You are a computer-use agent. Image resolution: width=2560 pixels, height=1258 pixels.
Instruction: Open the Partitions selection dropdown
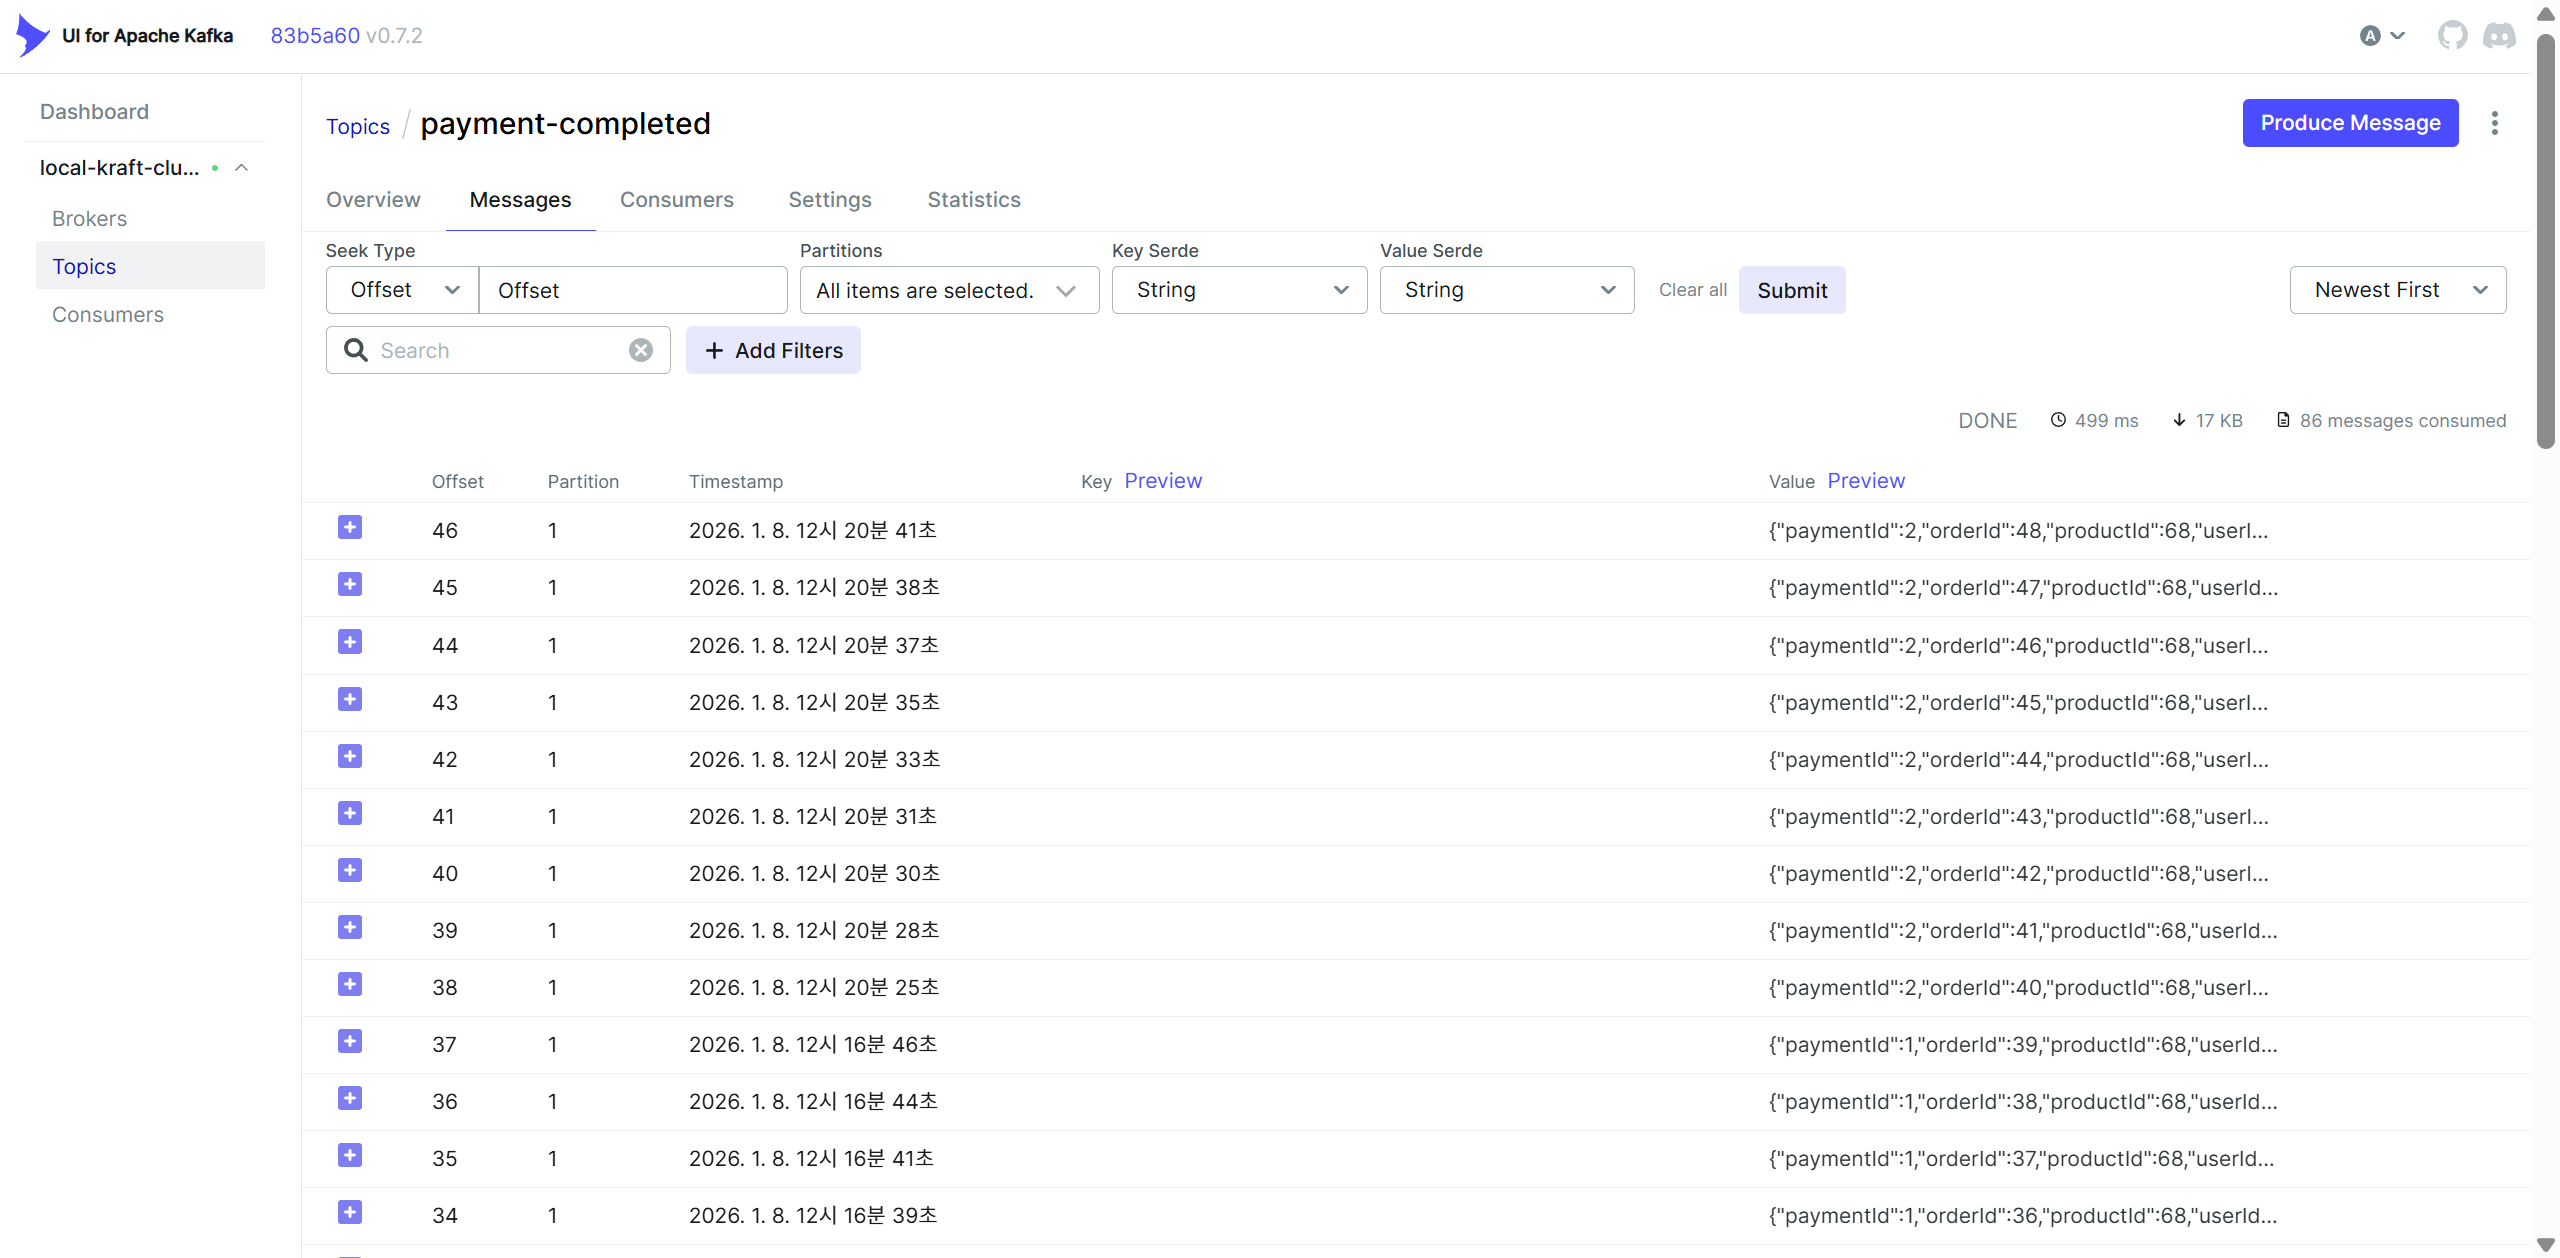(948, 290)
